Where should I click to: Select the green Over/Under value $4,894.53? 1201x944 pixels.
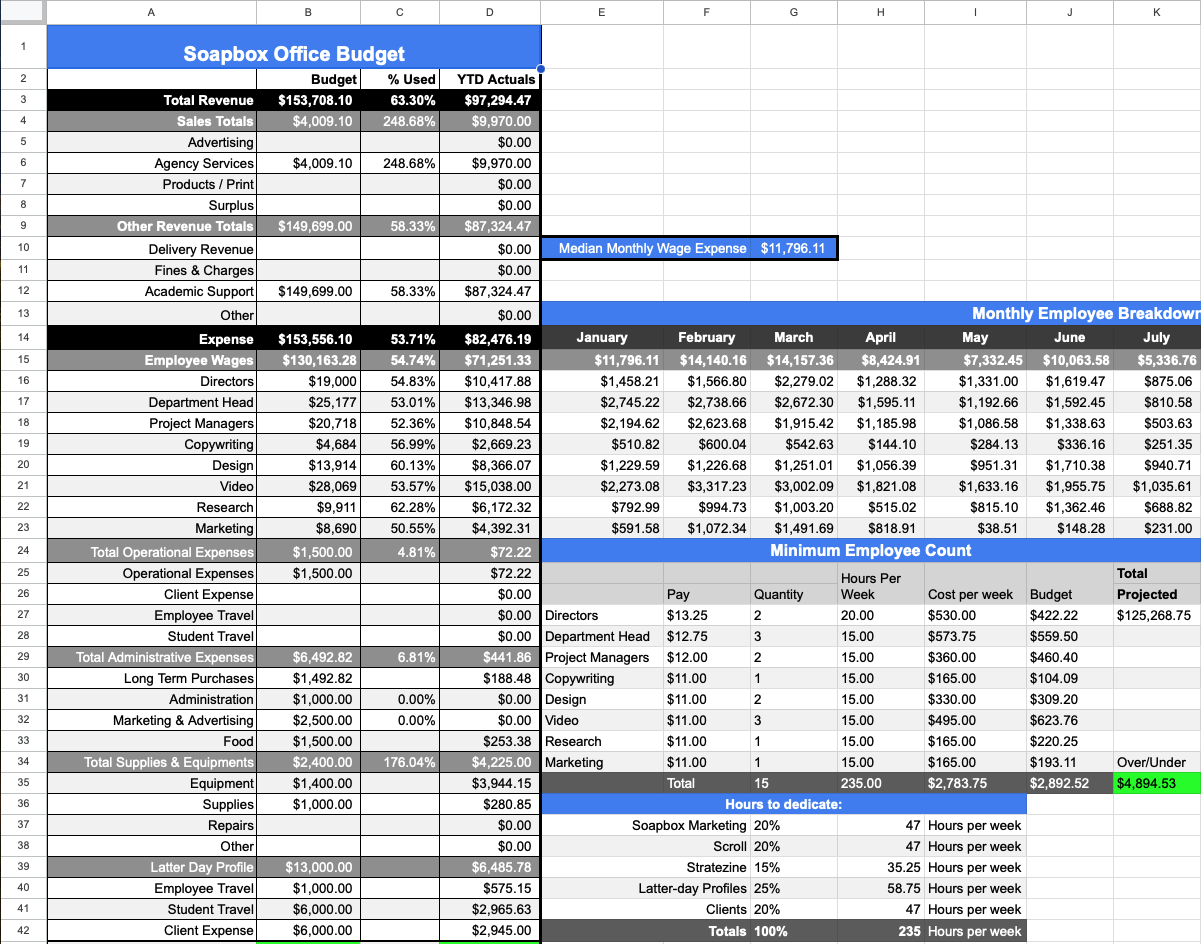point(1155,783)
